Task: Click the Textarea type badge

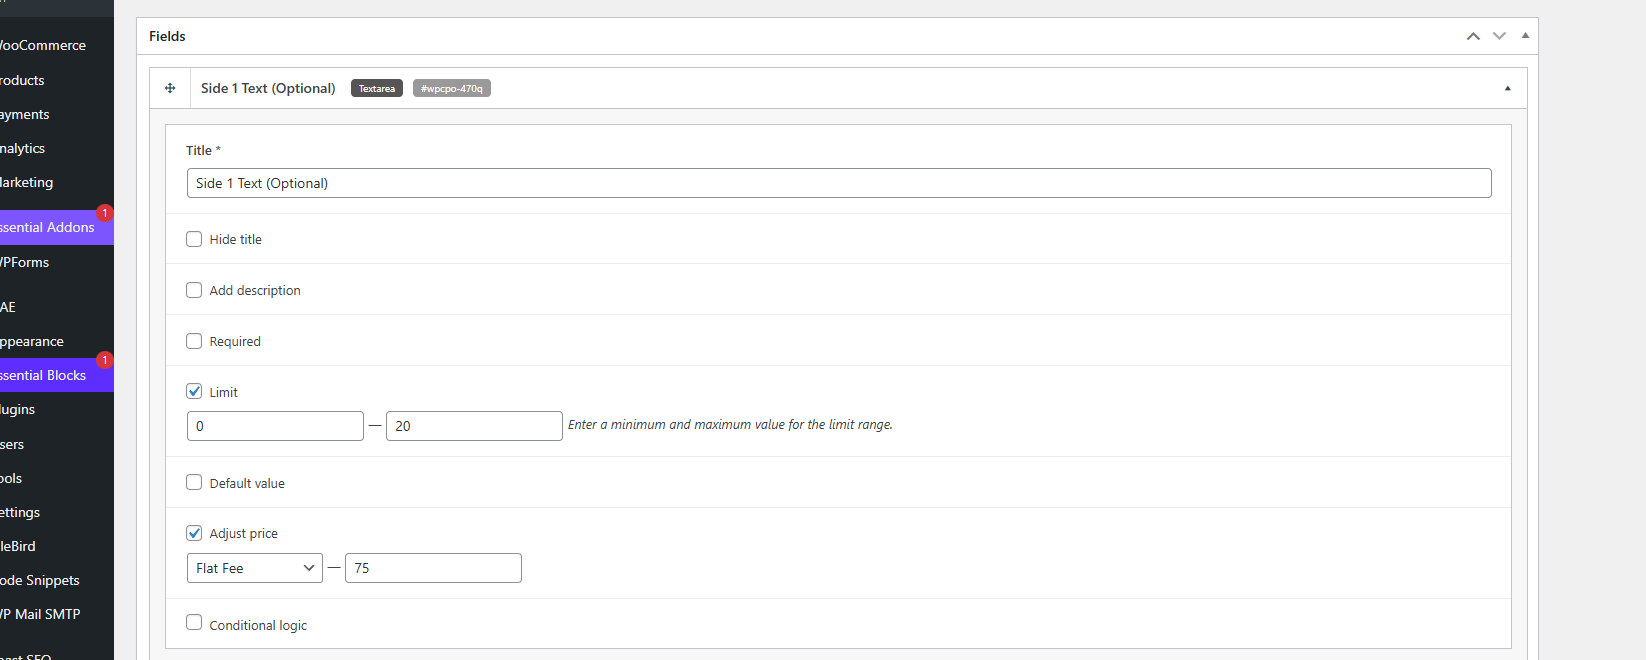Action: [x=377, y=89]
